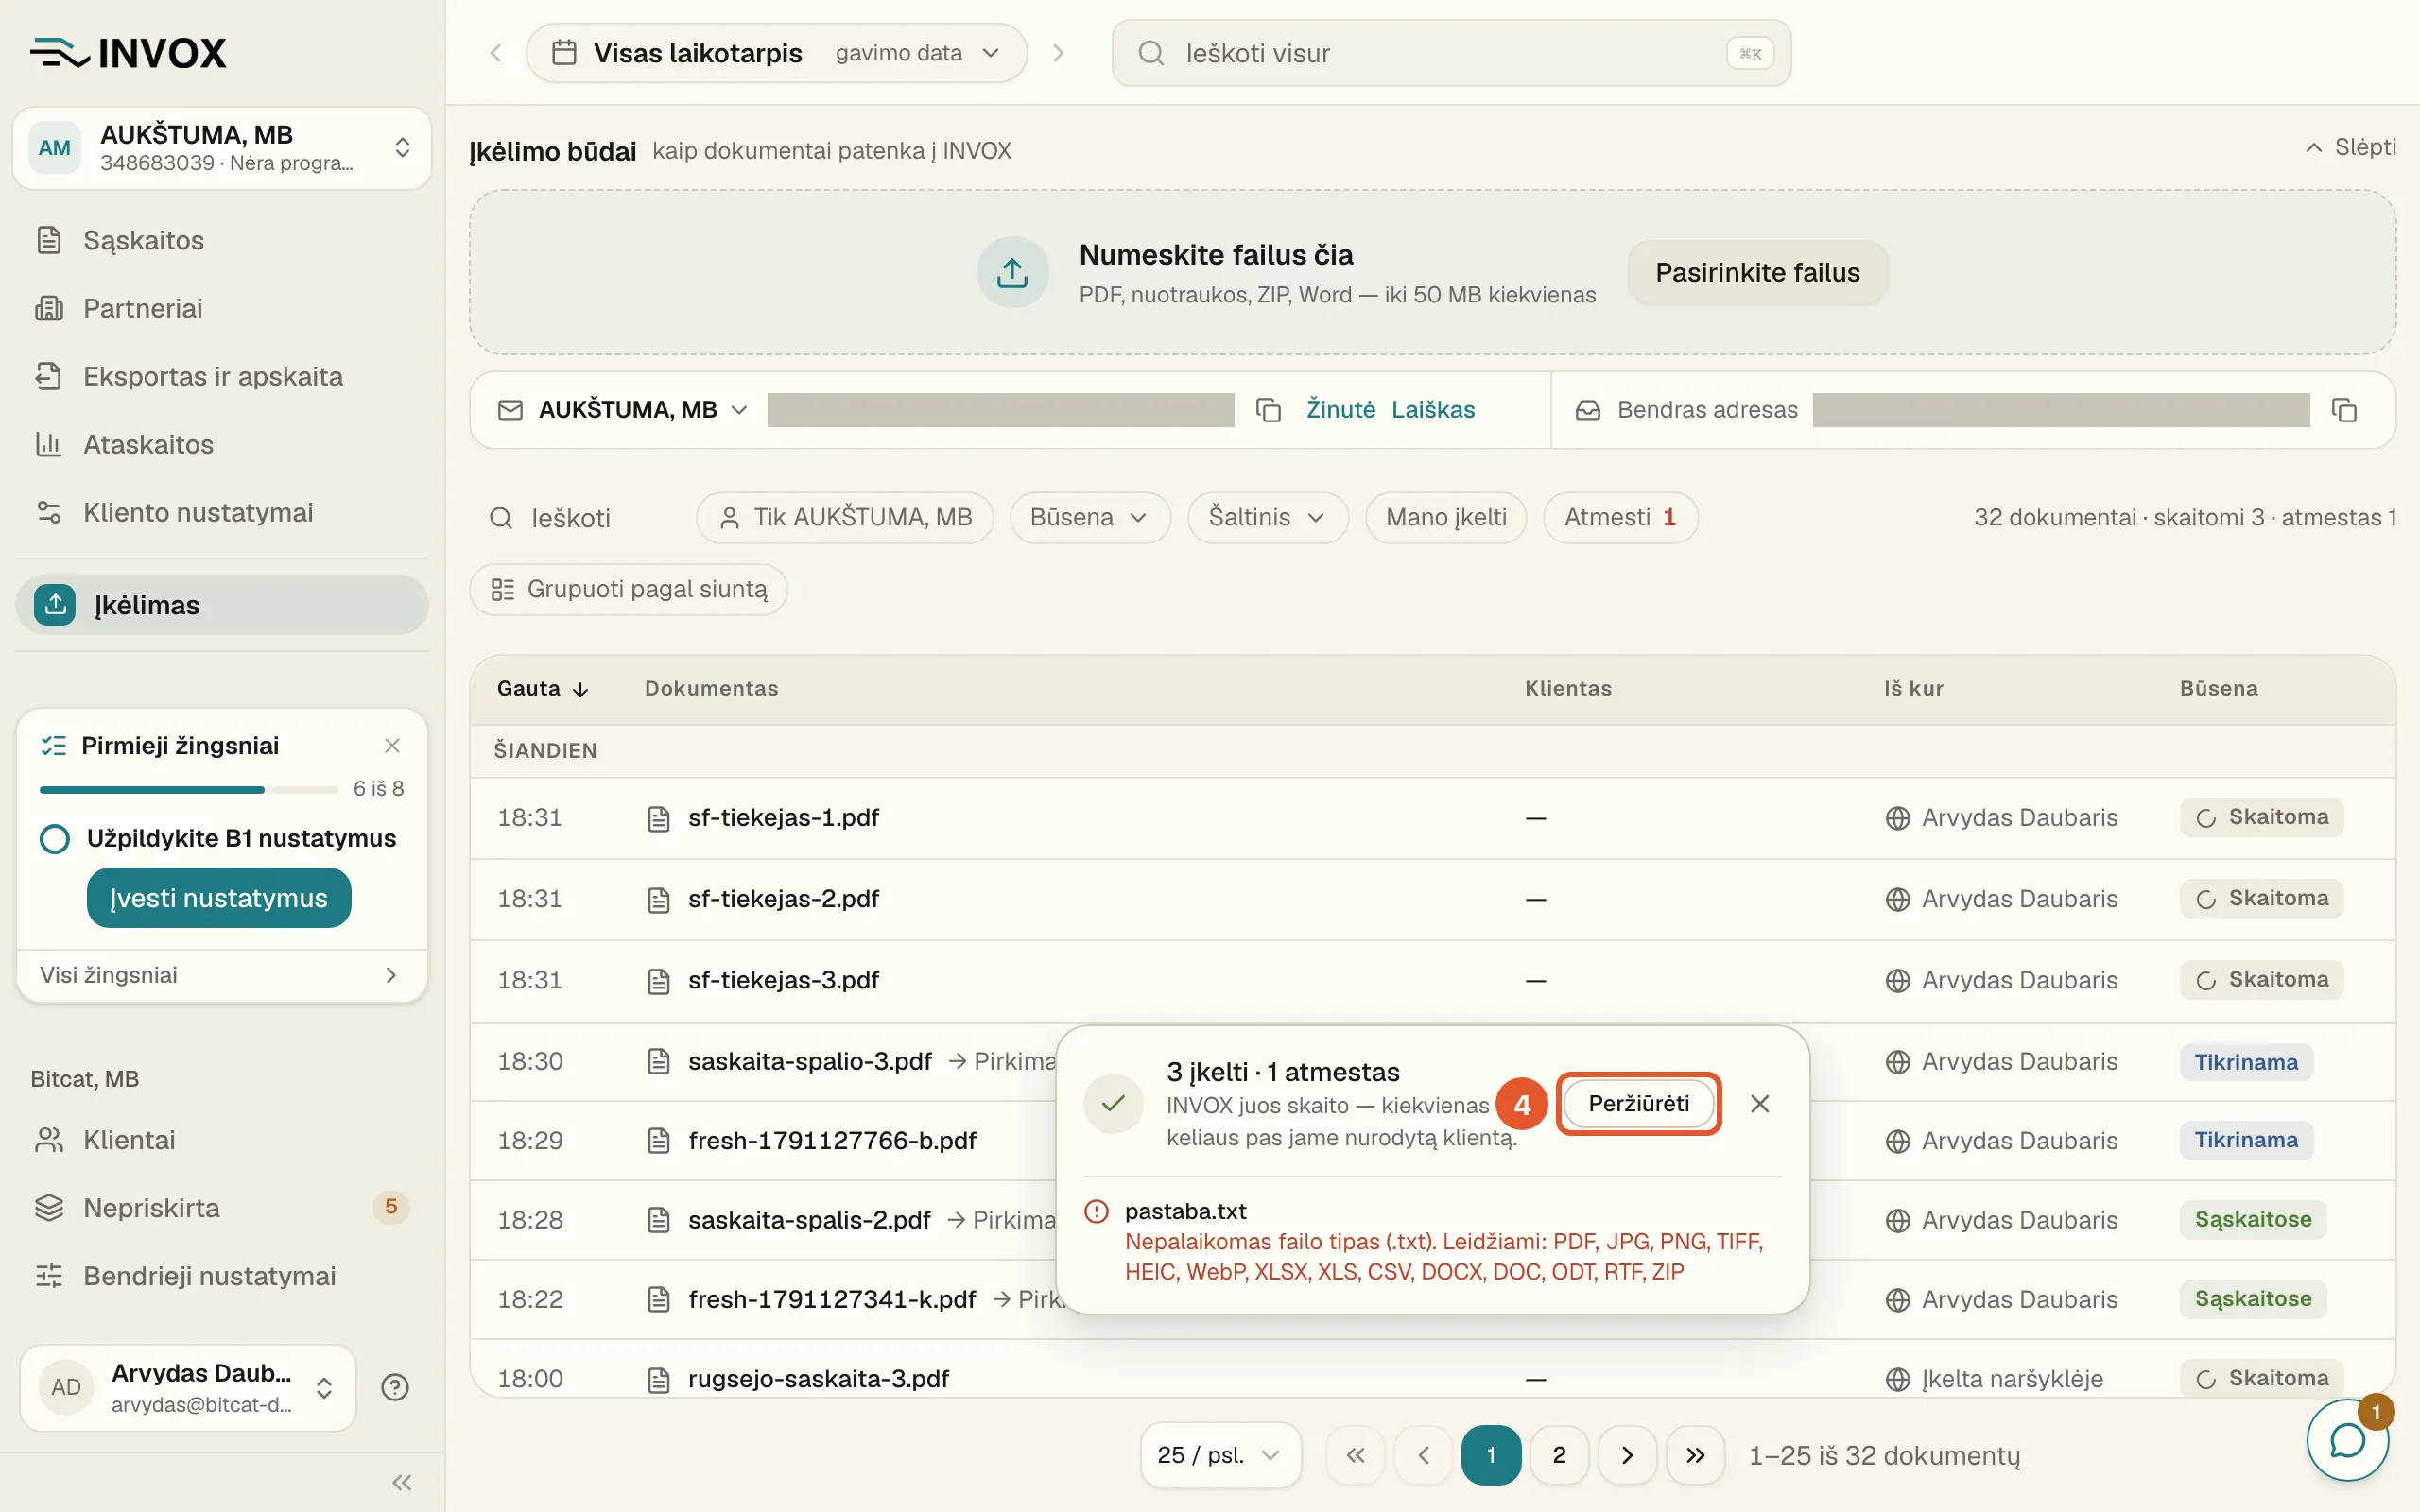Click the Įvesti nustatymus button
The height and width of the screenshot is (1512, 2420).
(x=219, y=898)
